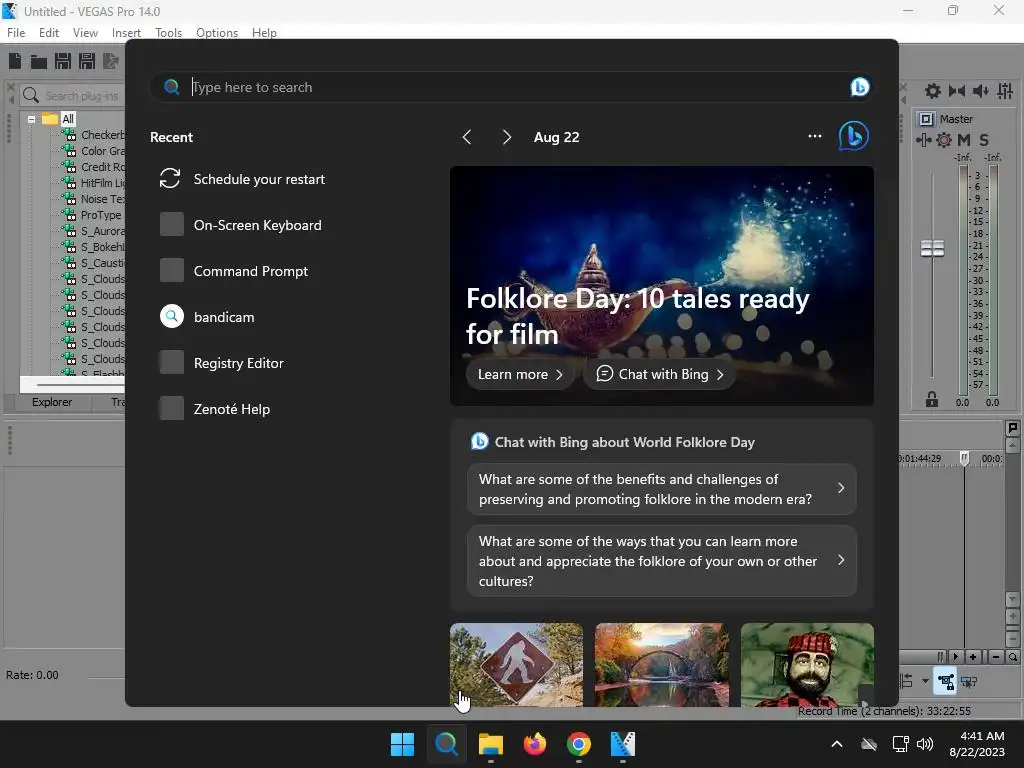Open benefits and challenges of folklore question
This screenshot has width=1024, height=768.
(662, 489)
